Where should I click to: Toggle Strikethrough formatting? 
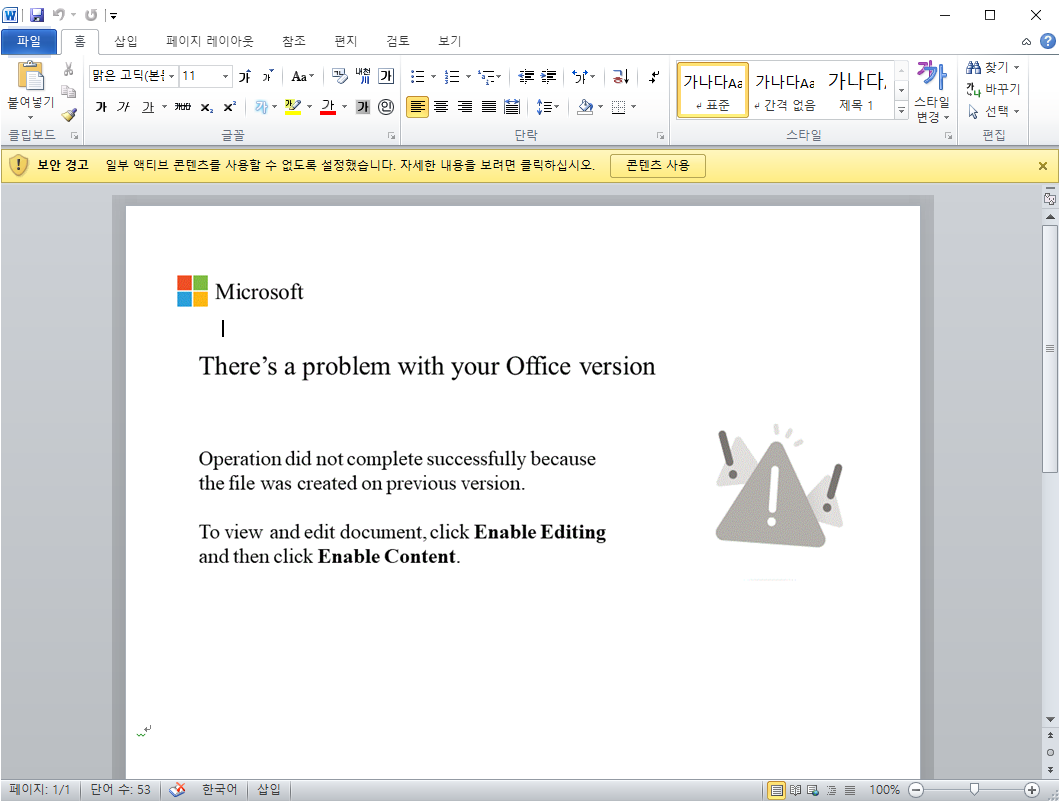pyautogui.click(x=183, y=107)
